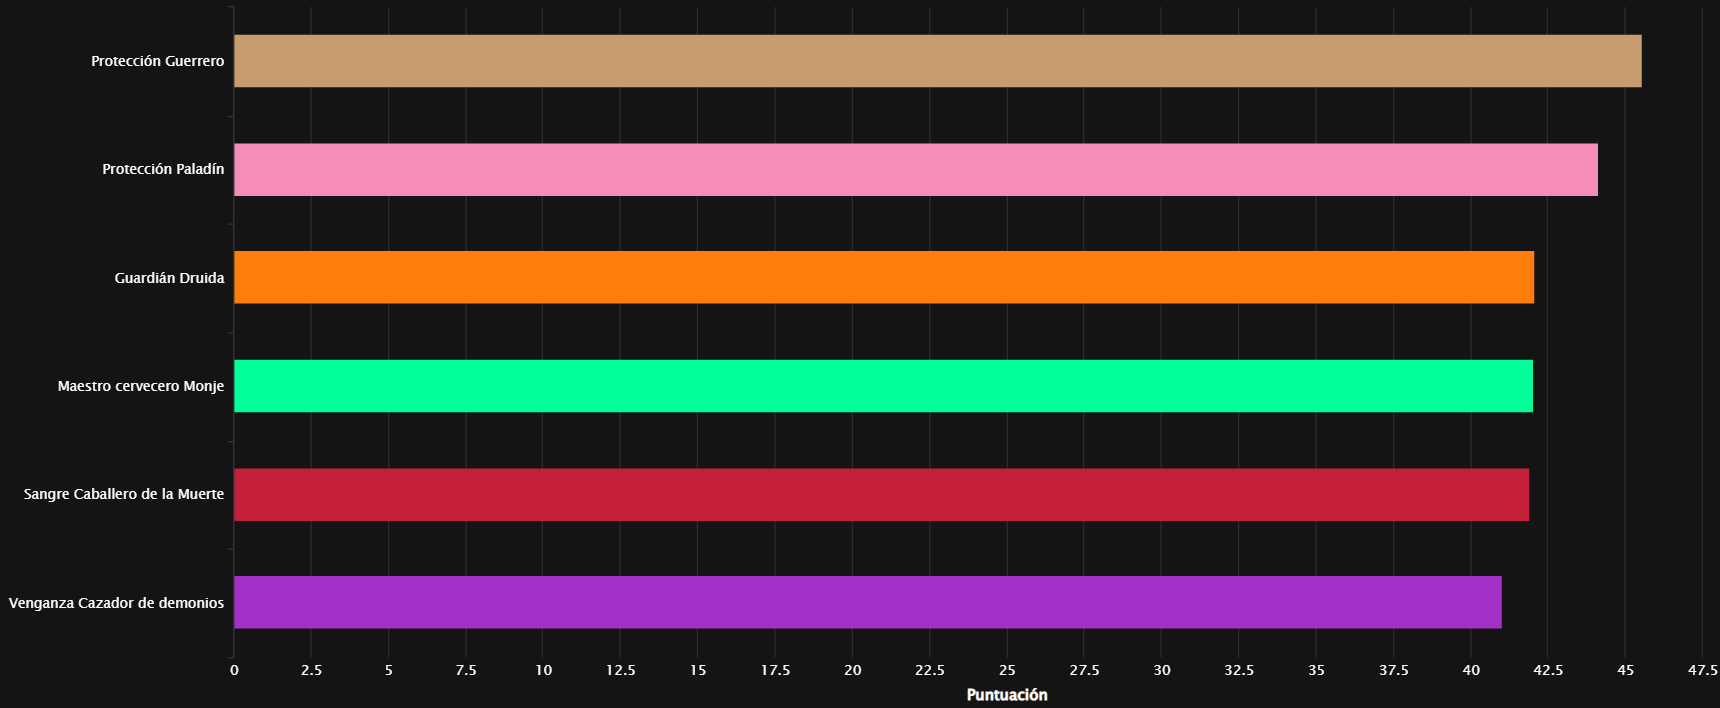Click the '15' axis tick label
1720x708 pixels.
(x=698, y=670)
